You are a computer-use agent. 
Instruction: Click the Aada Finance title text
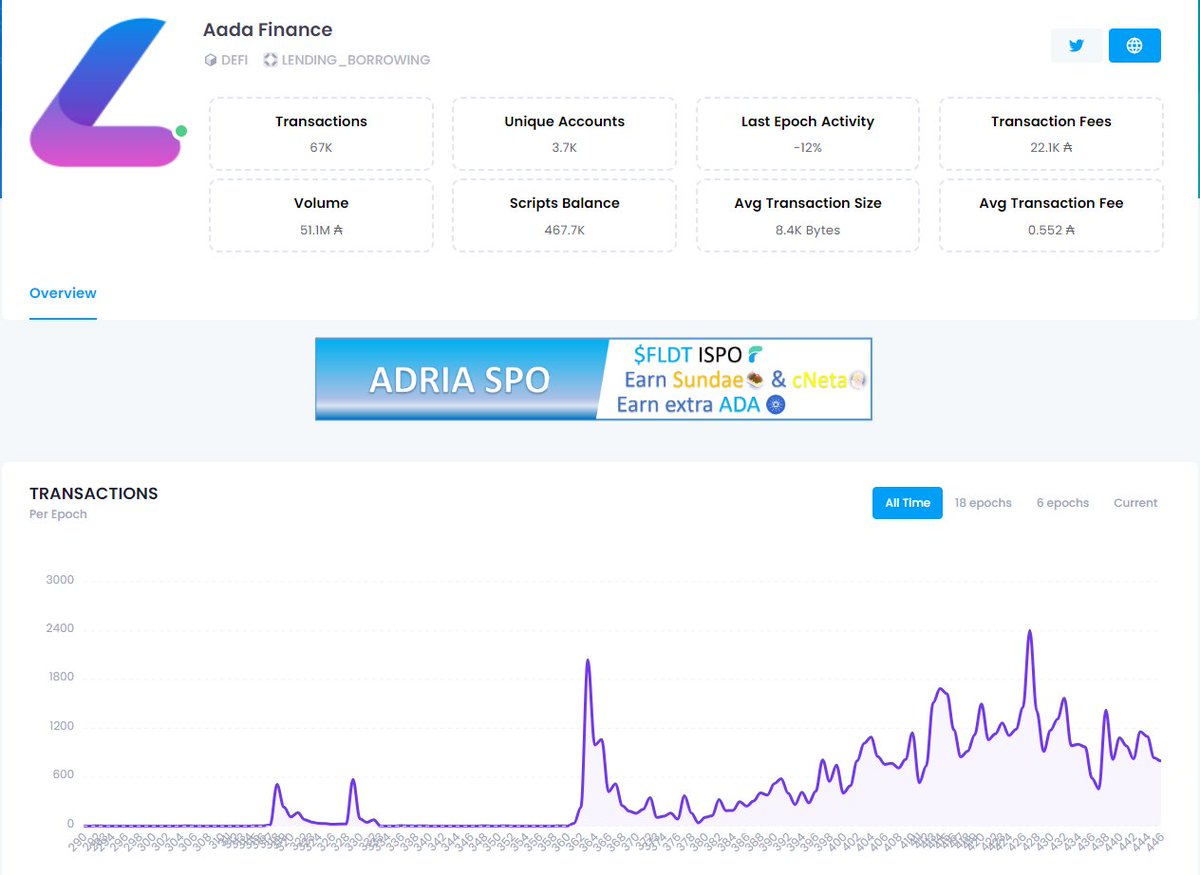tap(268, 30)
